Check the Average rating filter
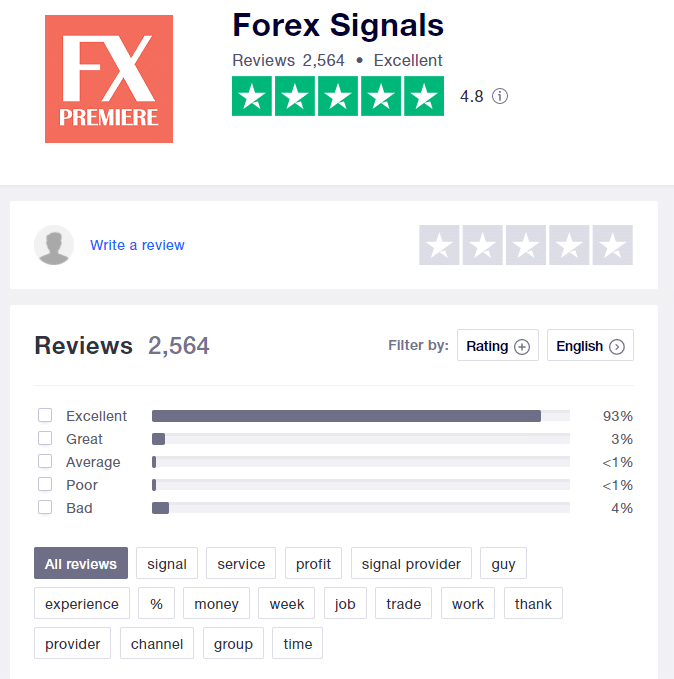The height and width of the screenshot is (679, 674). tap(45, 462)
